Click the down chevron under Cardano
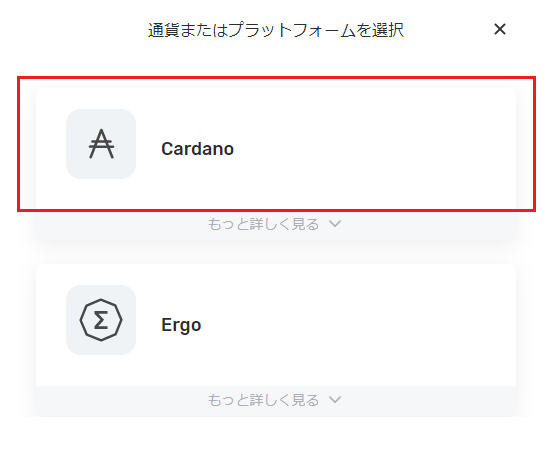Image resolution: width=546 pixels, height=453 pixels. [x=335, y=224]
